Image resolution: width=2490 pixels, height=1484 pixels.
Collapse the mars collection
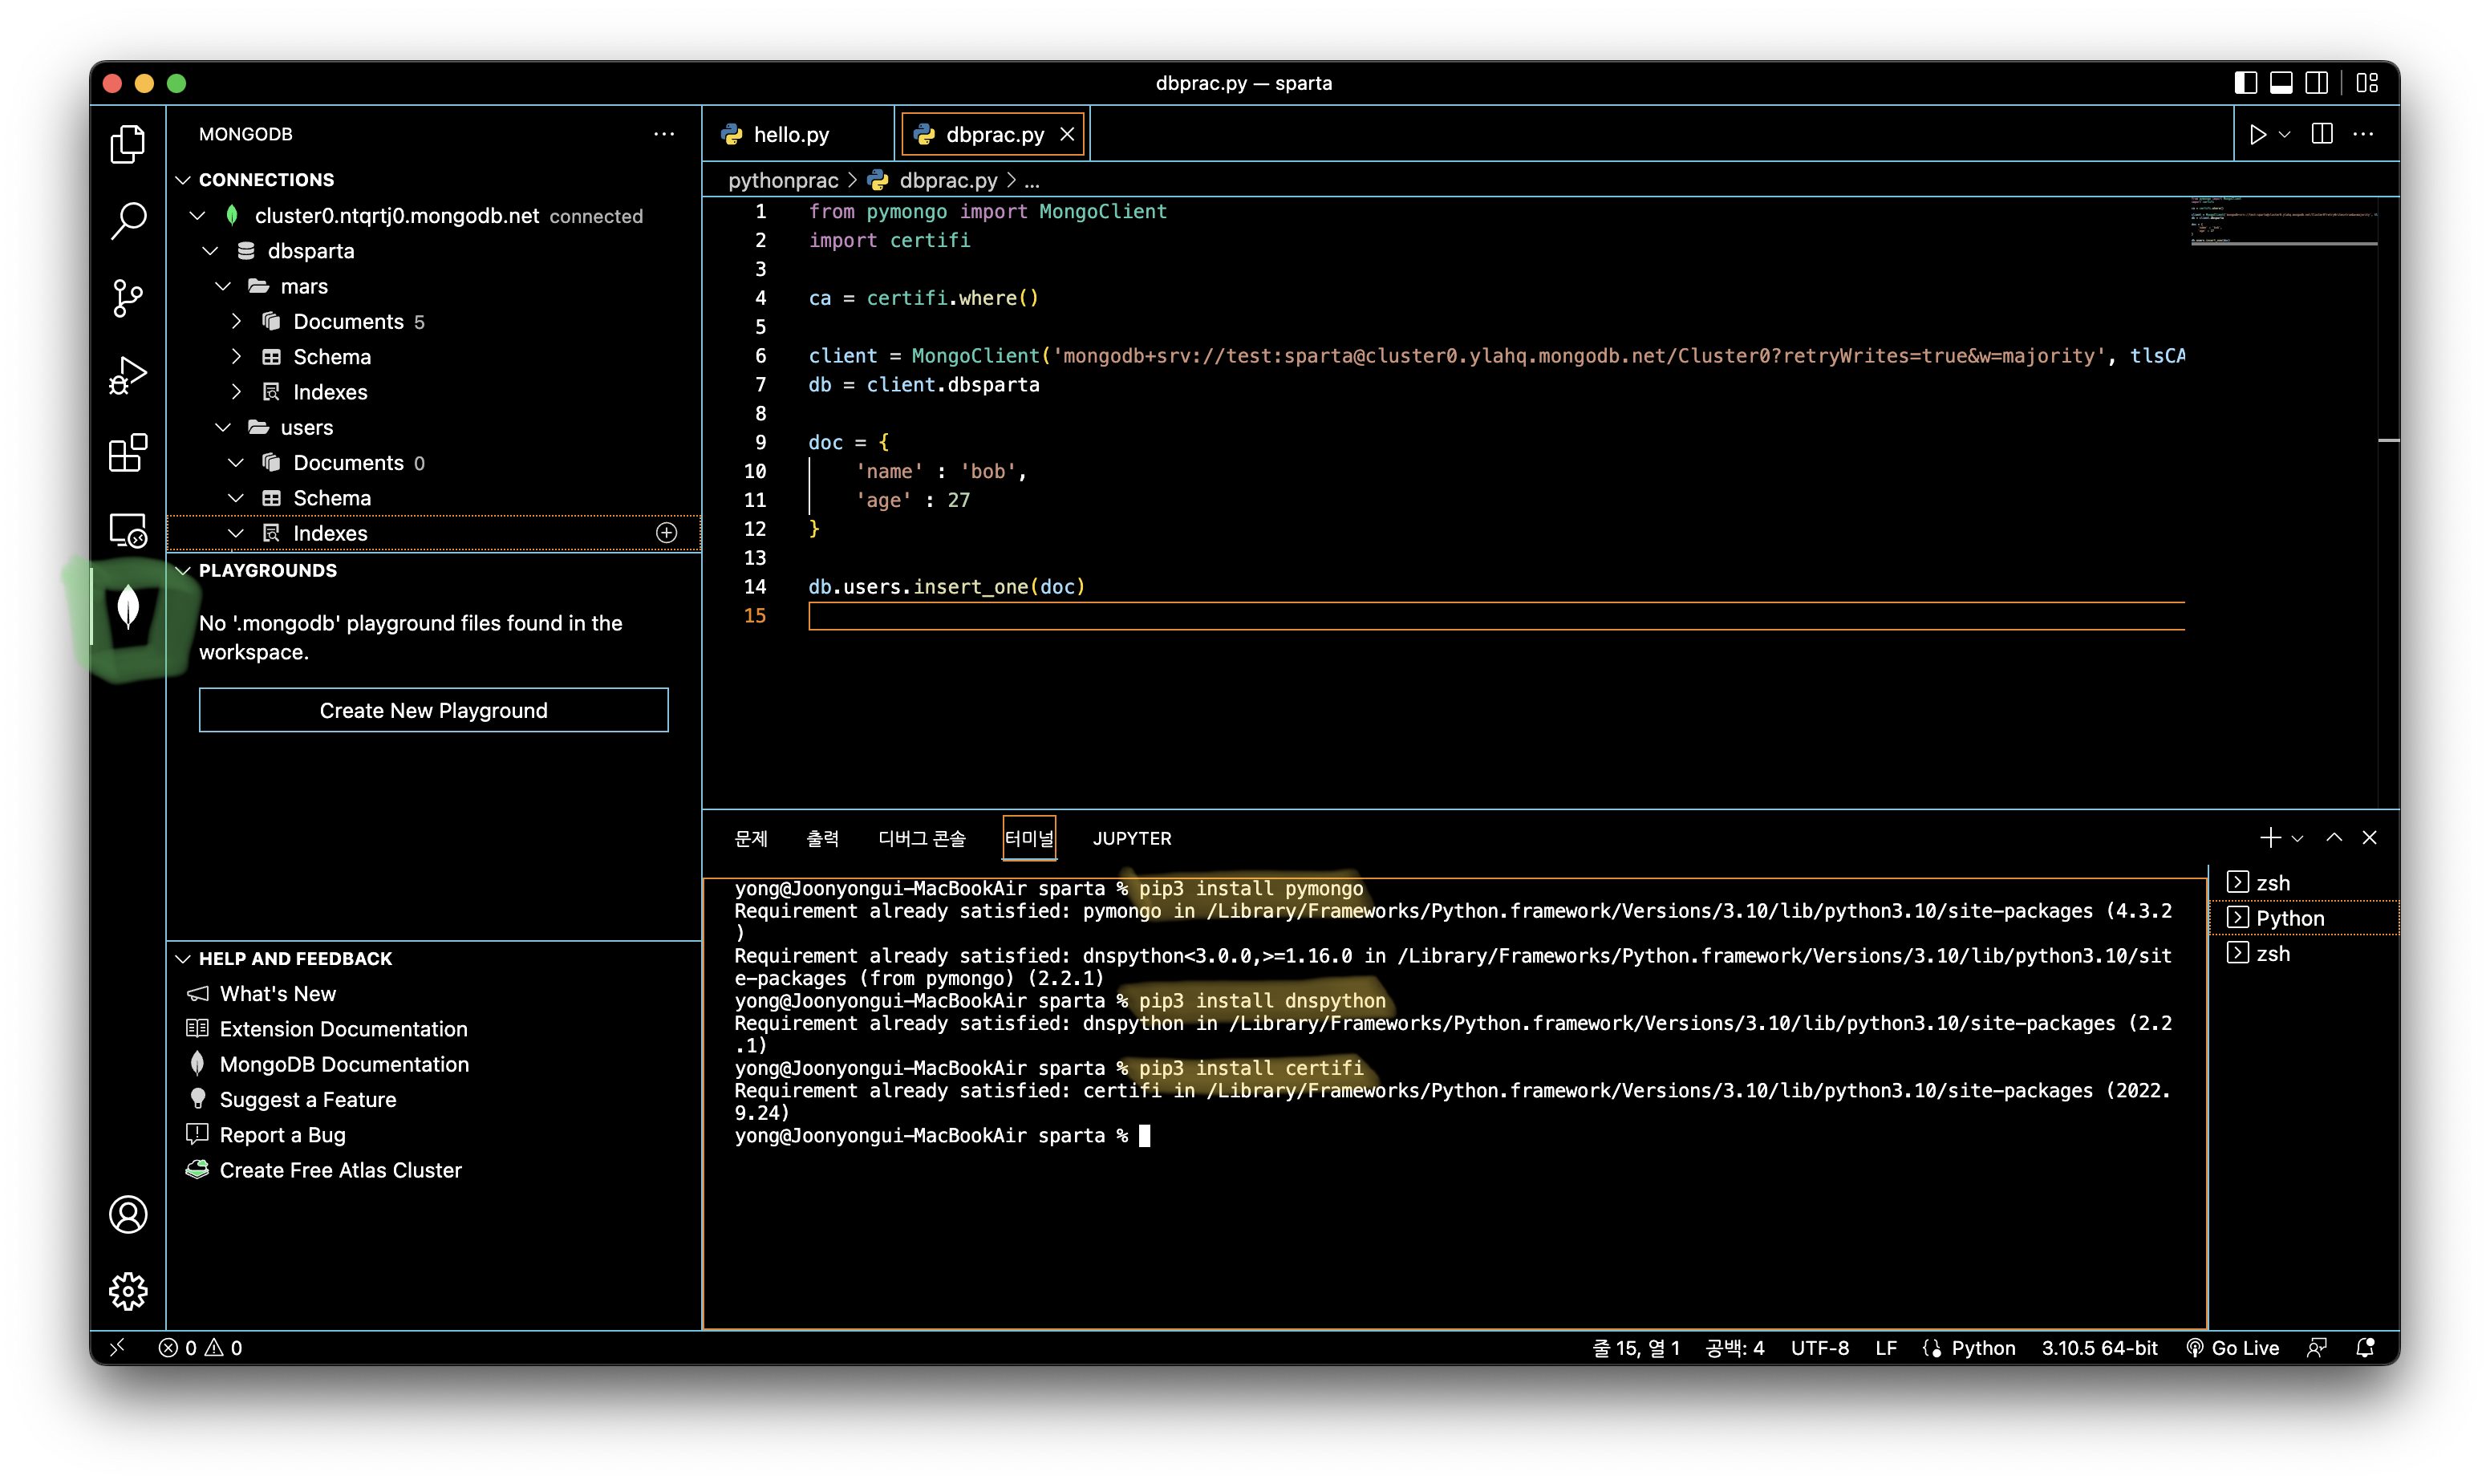pos(223,287)
